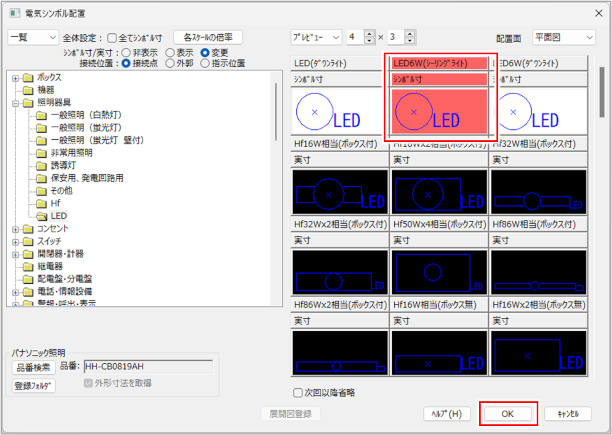Choose the Hf16W相当(ボックス付) fixture symbol
This screenshot has width=612, height=435.
(x=339, y=190)
